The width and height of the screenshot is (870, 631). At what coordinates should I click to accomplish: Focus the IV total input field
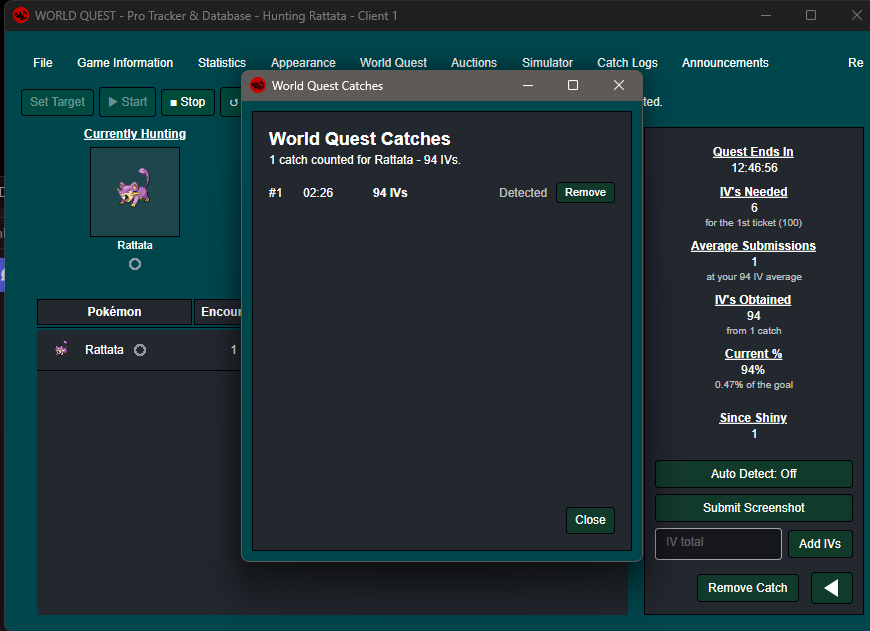(x=718, y=544)
